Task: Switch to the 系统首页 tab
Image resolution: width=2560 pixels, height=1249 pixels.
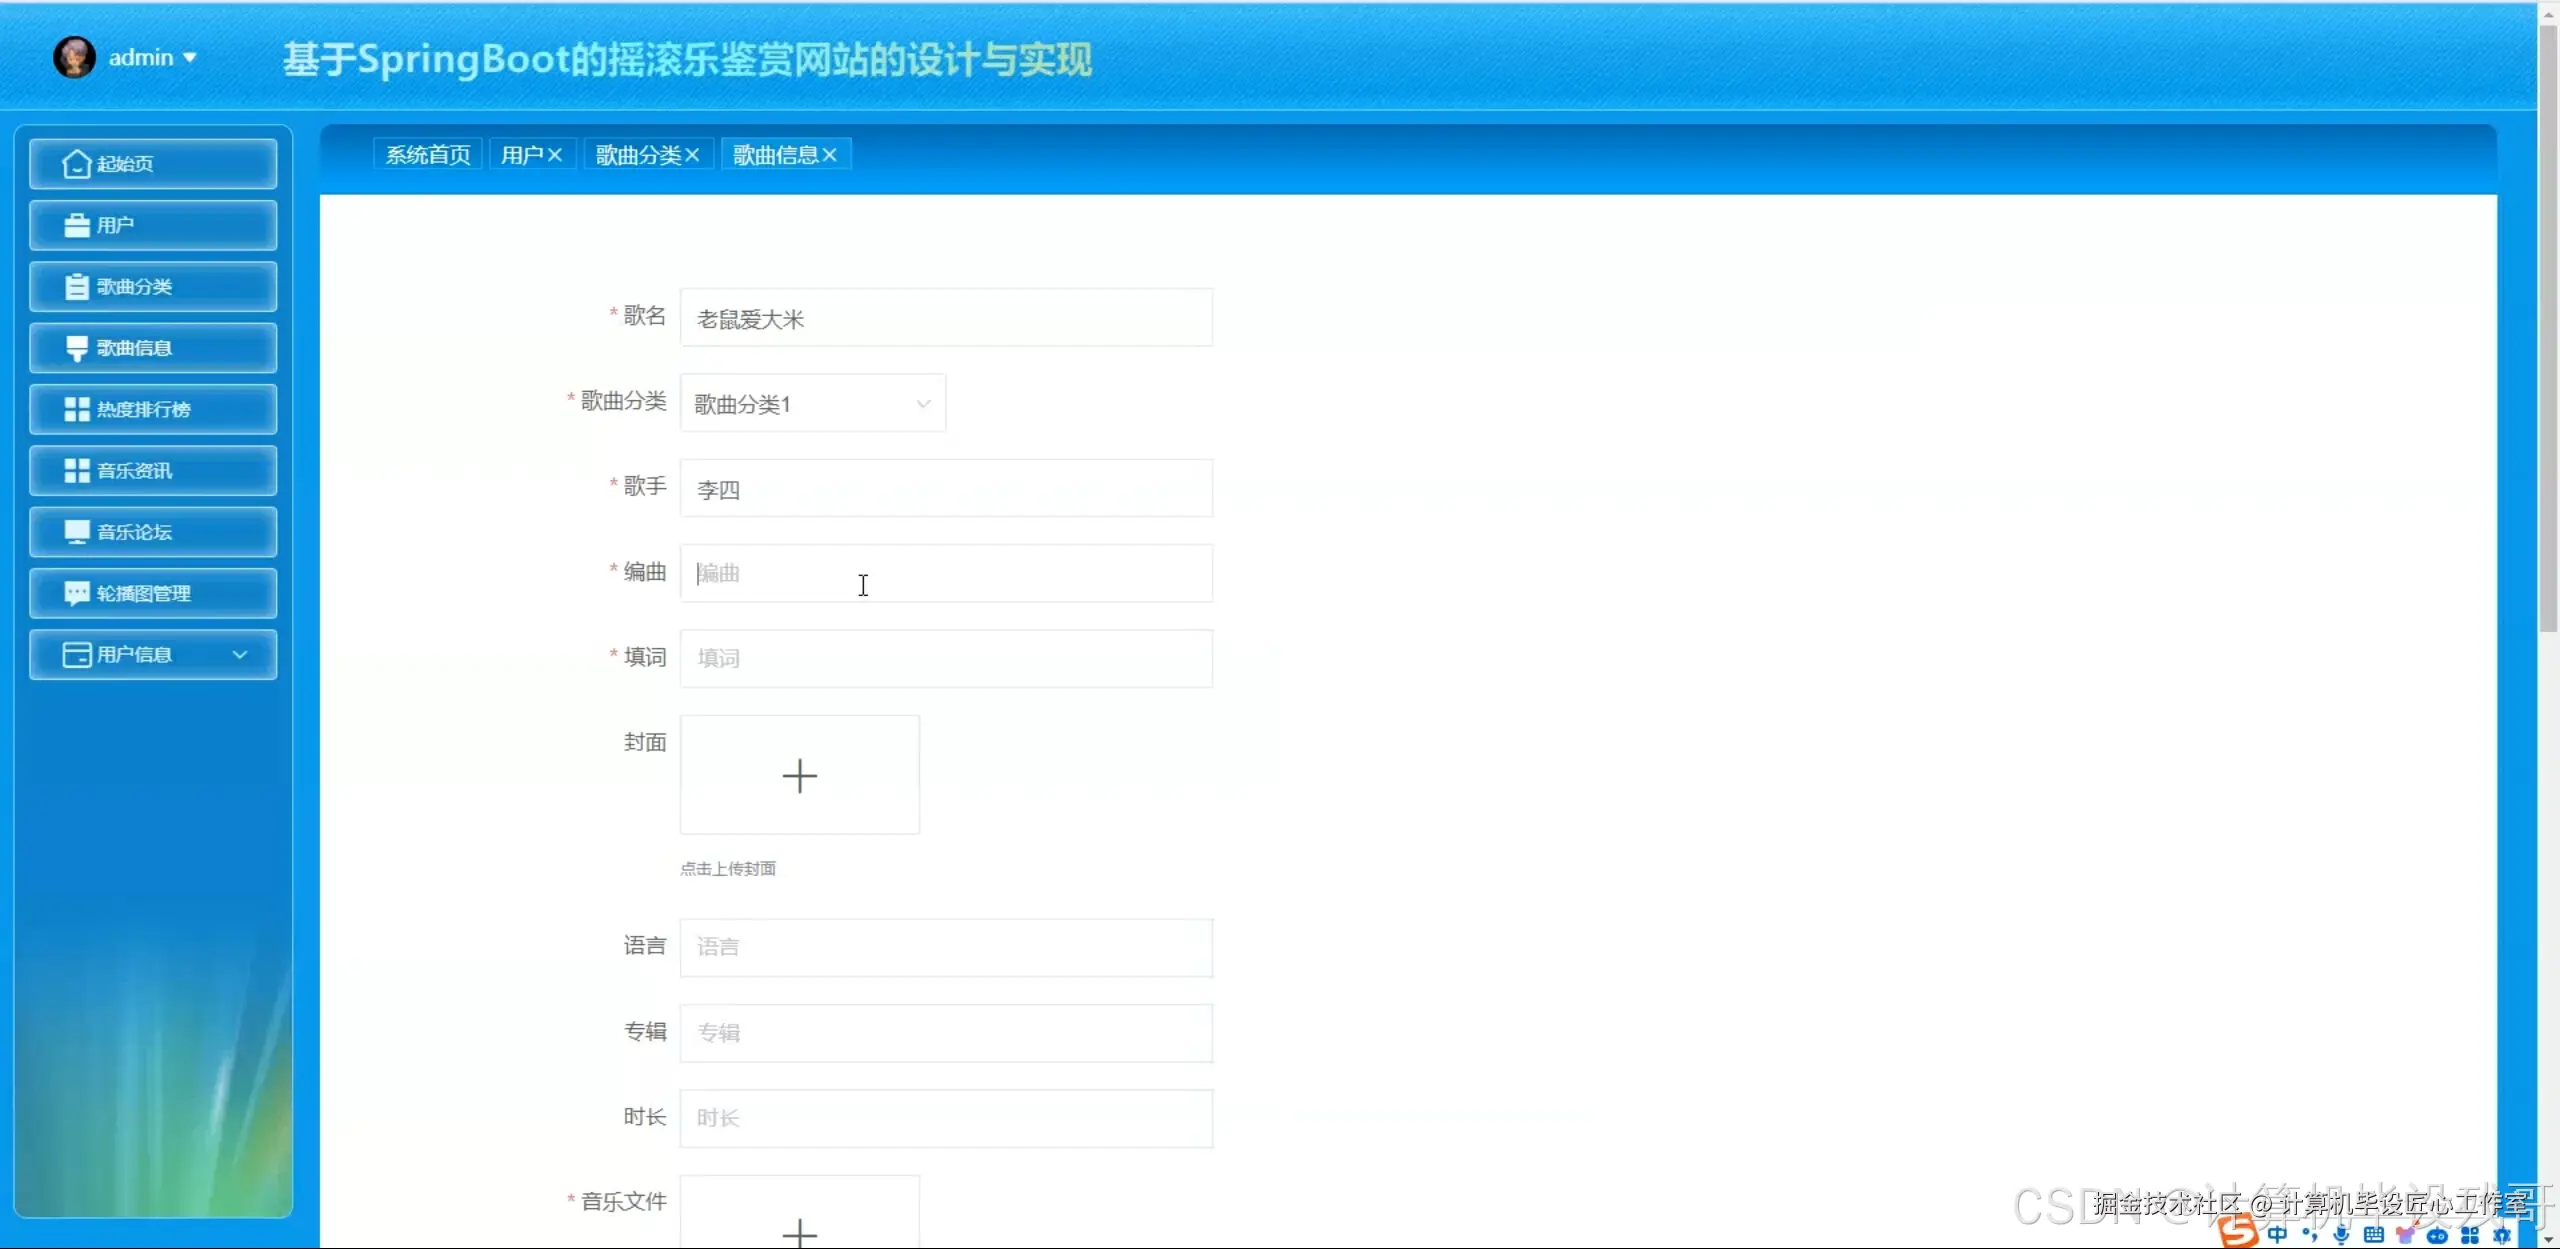Action: (x=427, y=153)
